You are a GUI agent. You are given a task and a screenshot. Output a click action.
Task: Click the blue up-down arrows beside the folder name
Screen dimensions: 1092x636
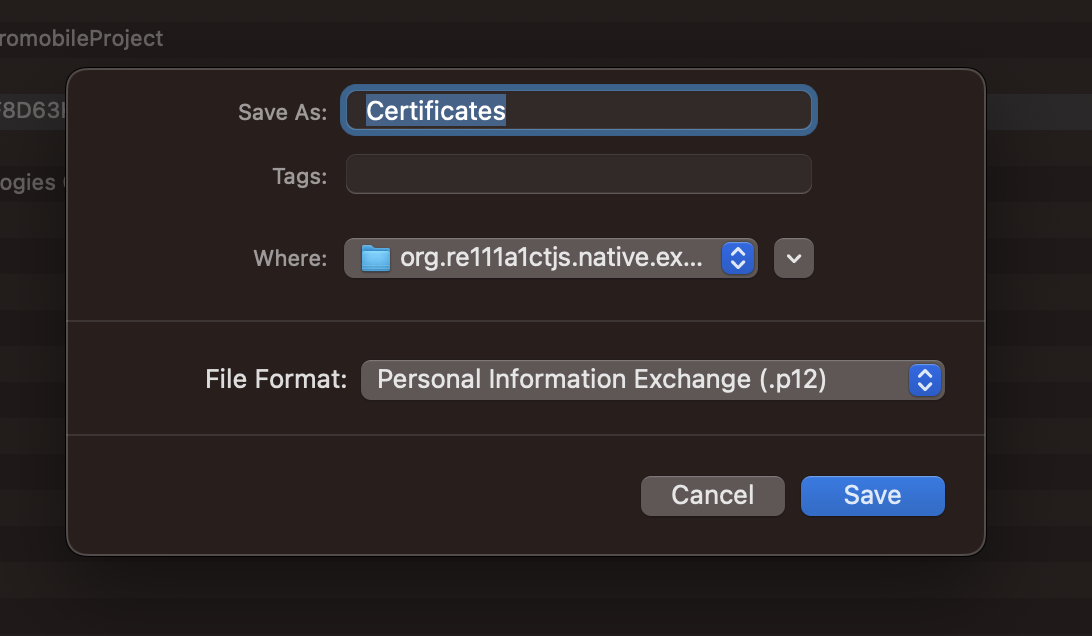pyautogui.click(x=738, y=258)
